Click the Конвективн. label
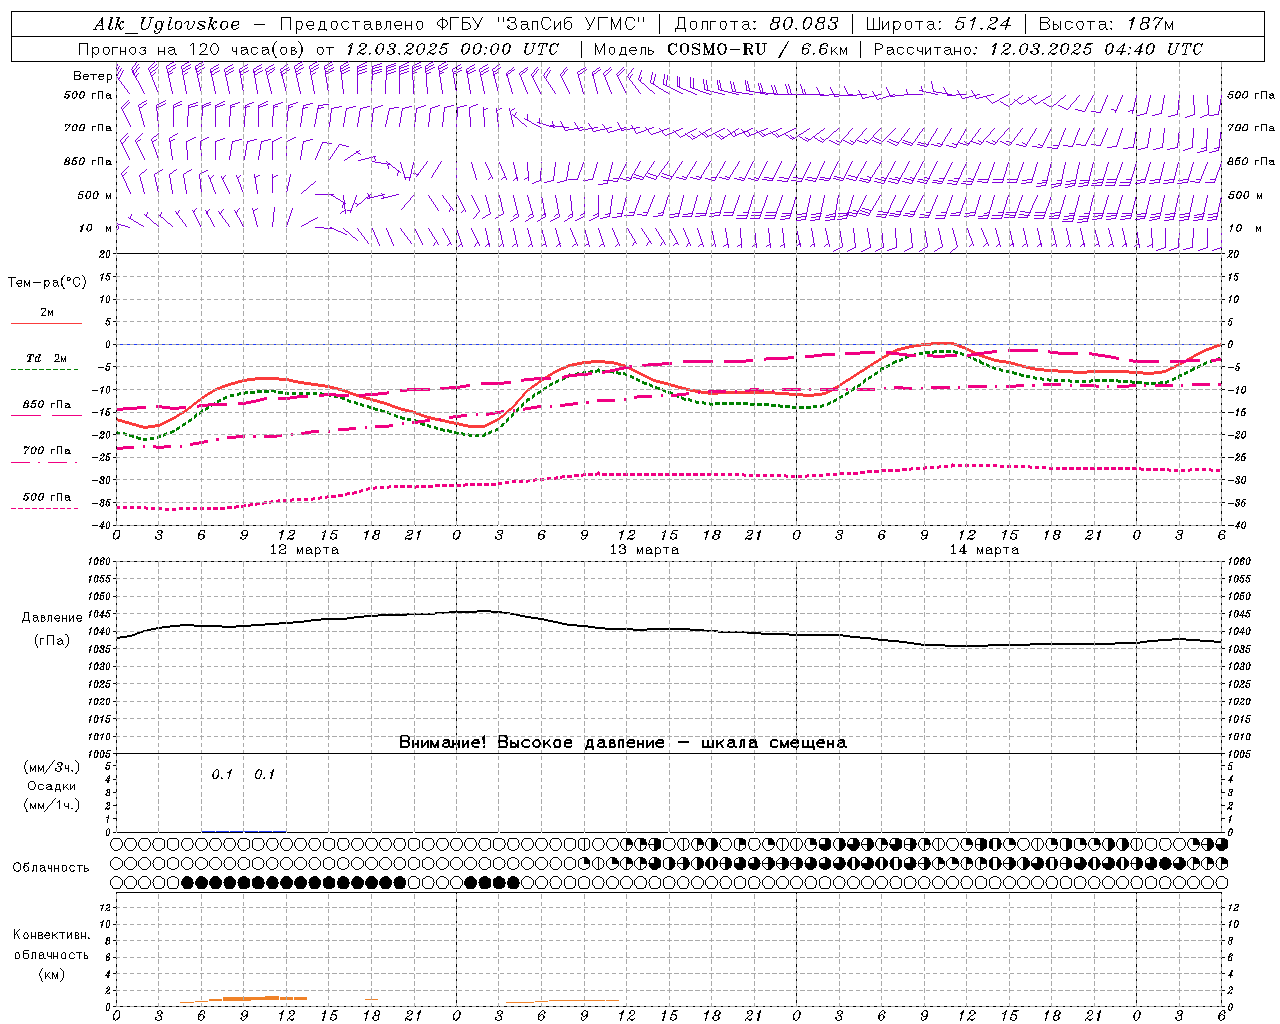The height and width of the screenshot is (1024, 1280). click(x=52, y=935)
